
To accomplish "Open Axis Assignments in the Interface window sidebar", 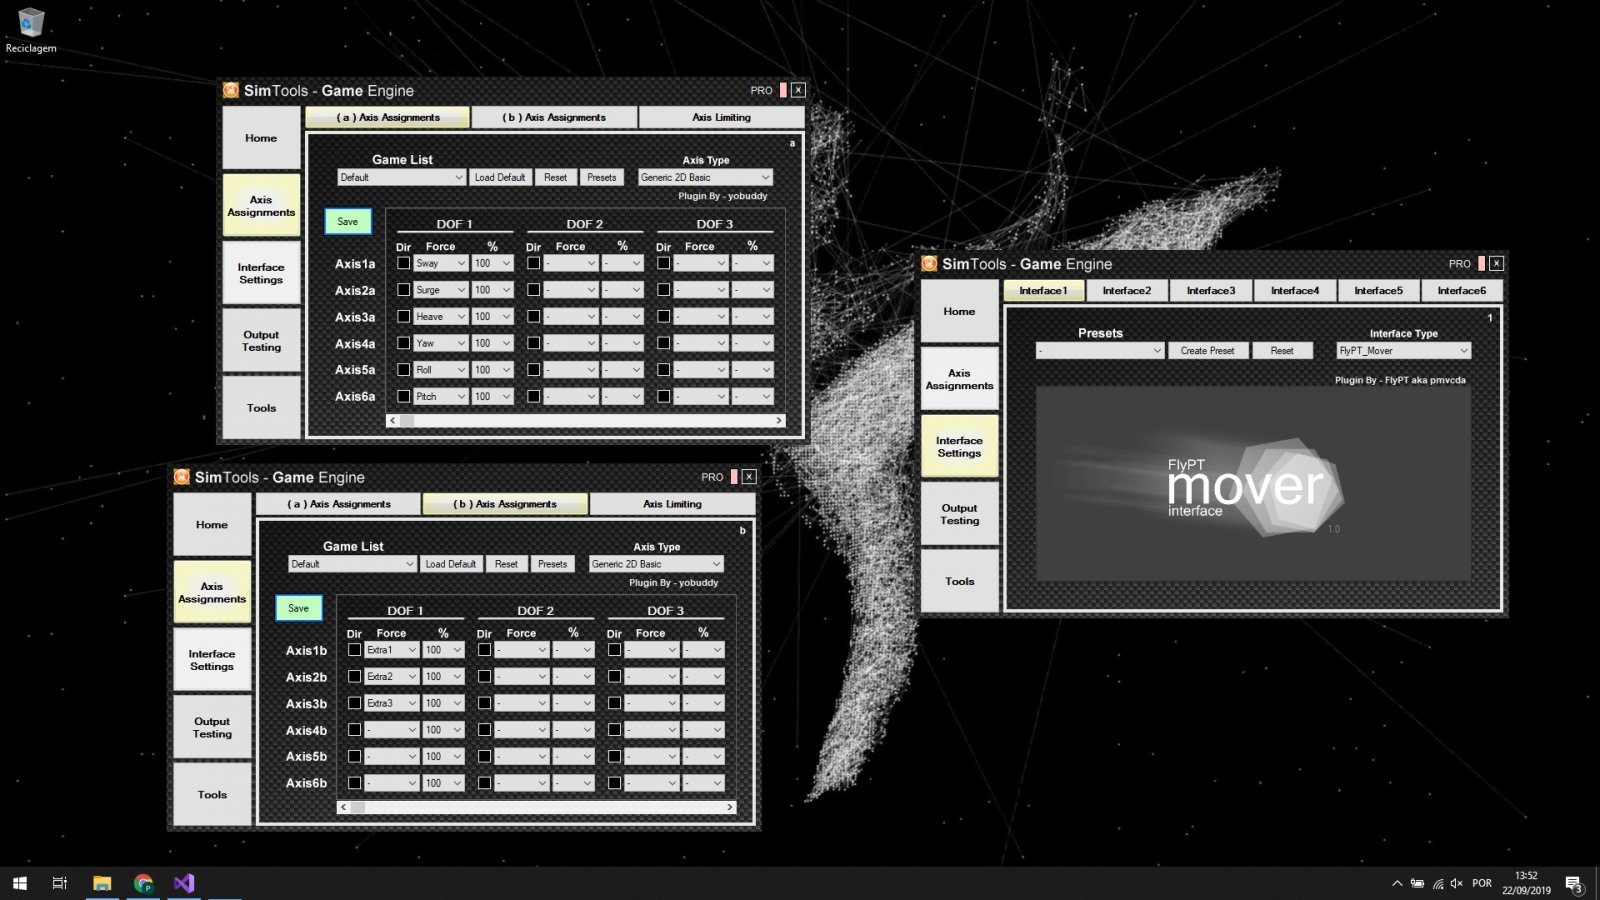I will [959, 379].
